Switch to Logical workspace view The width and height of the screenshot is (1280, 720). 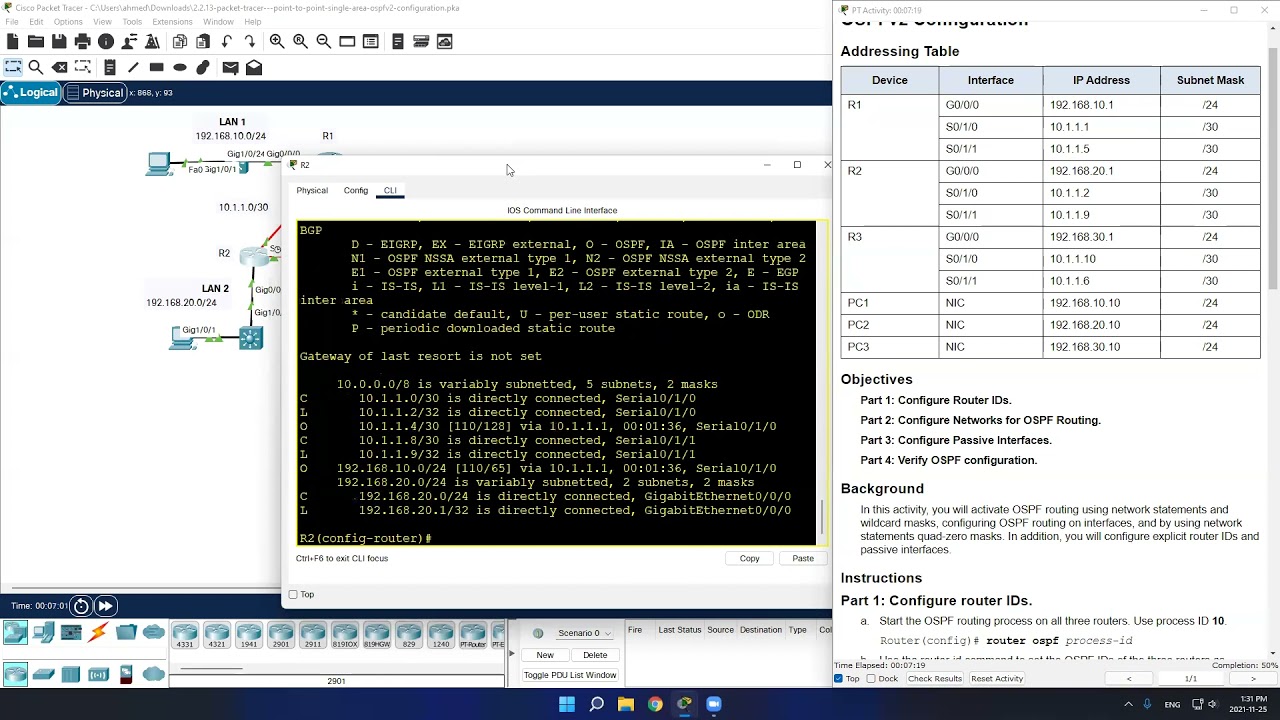click(x=31, y=93)
